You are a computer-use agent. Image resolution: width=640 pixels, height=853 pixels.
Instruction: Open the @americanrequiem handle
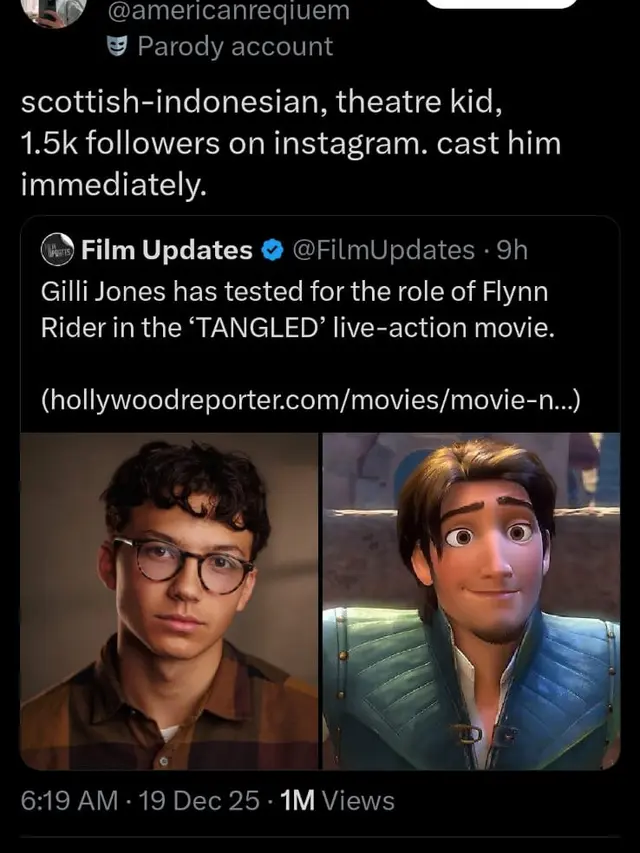229,11
